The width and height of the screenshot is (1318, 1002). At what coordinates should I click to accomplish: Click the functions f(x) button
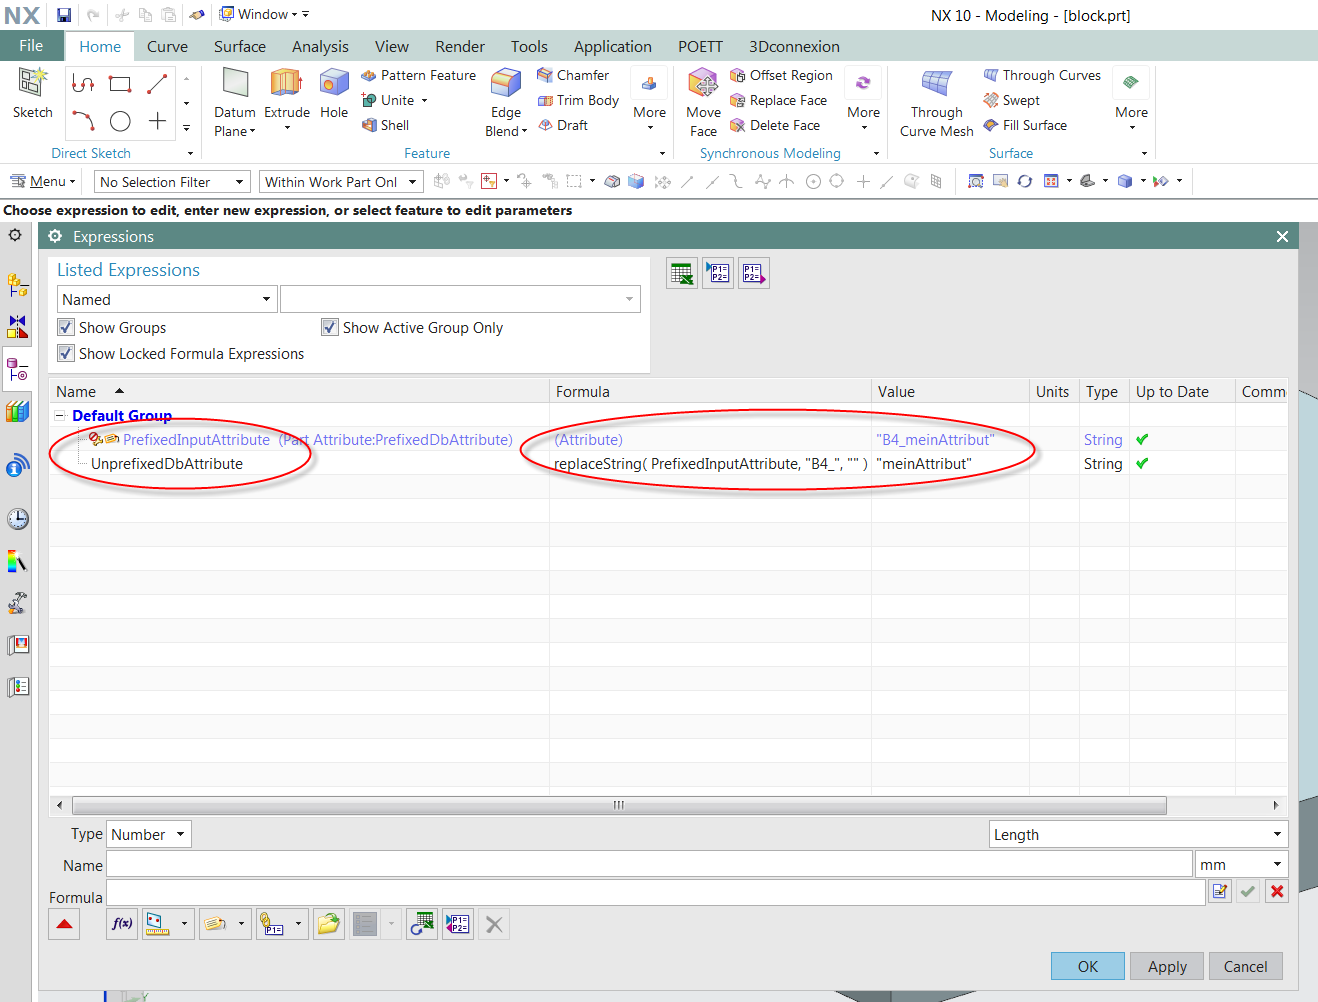point(122,924)
